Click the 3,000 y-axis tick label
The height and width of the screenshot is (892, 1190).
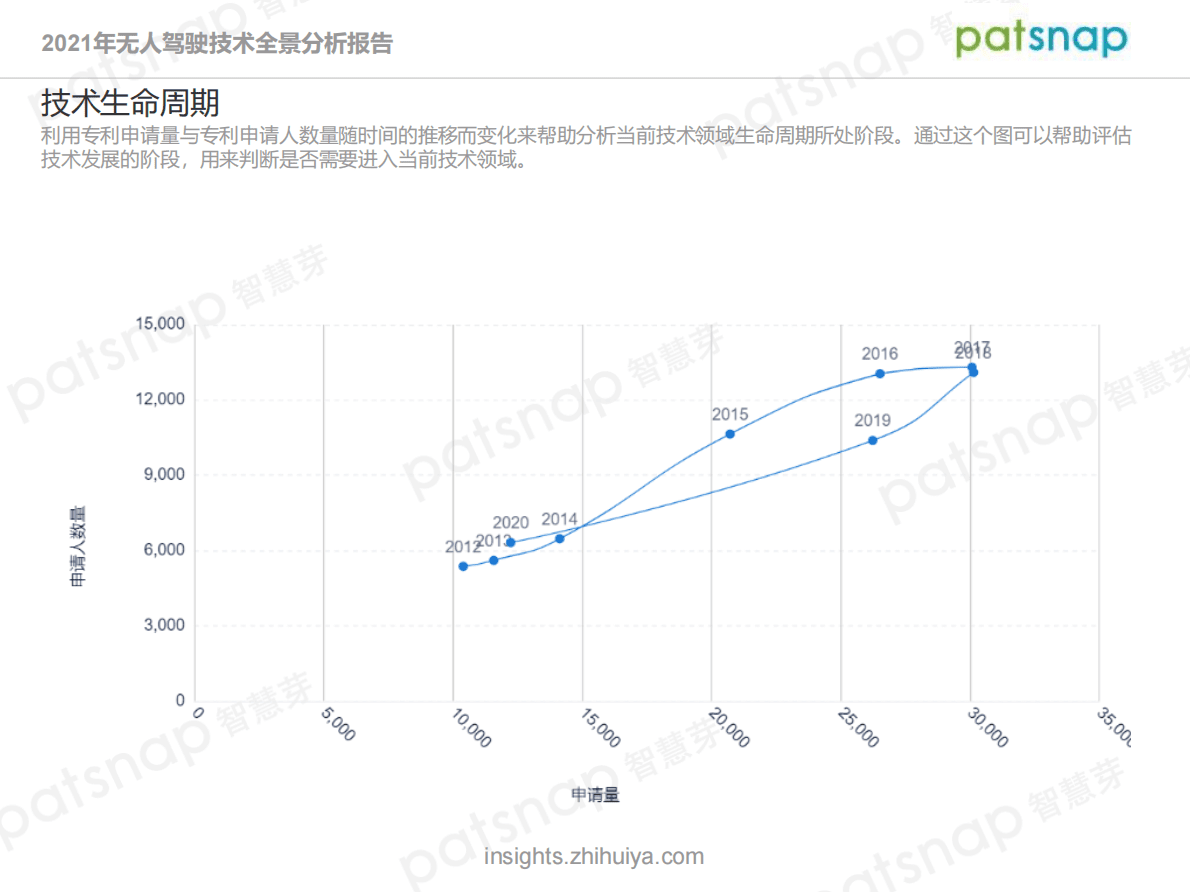click(163, 626)
